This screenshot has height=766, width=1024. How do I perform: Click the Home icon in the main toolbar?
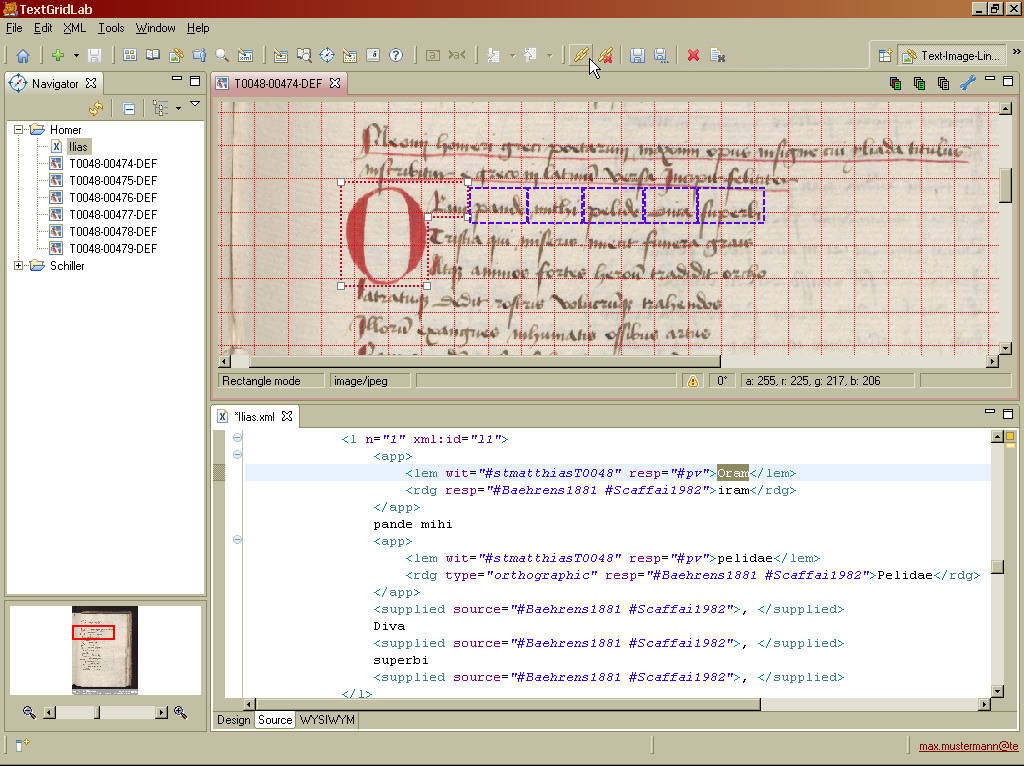point(22,56)
